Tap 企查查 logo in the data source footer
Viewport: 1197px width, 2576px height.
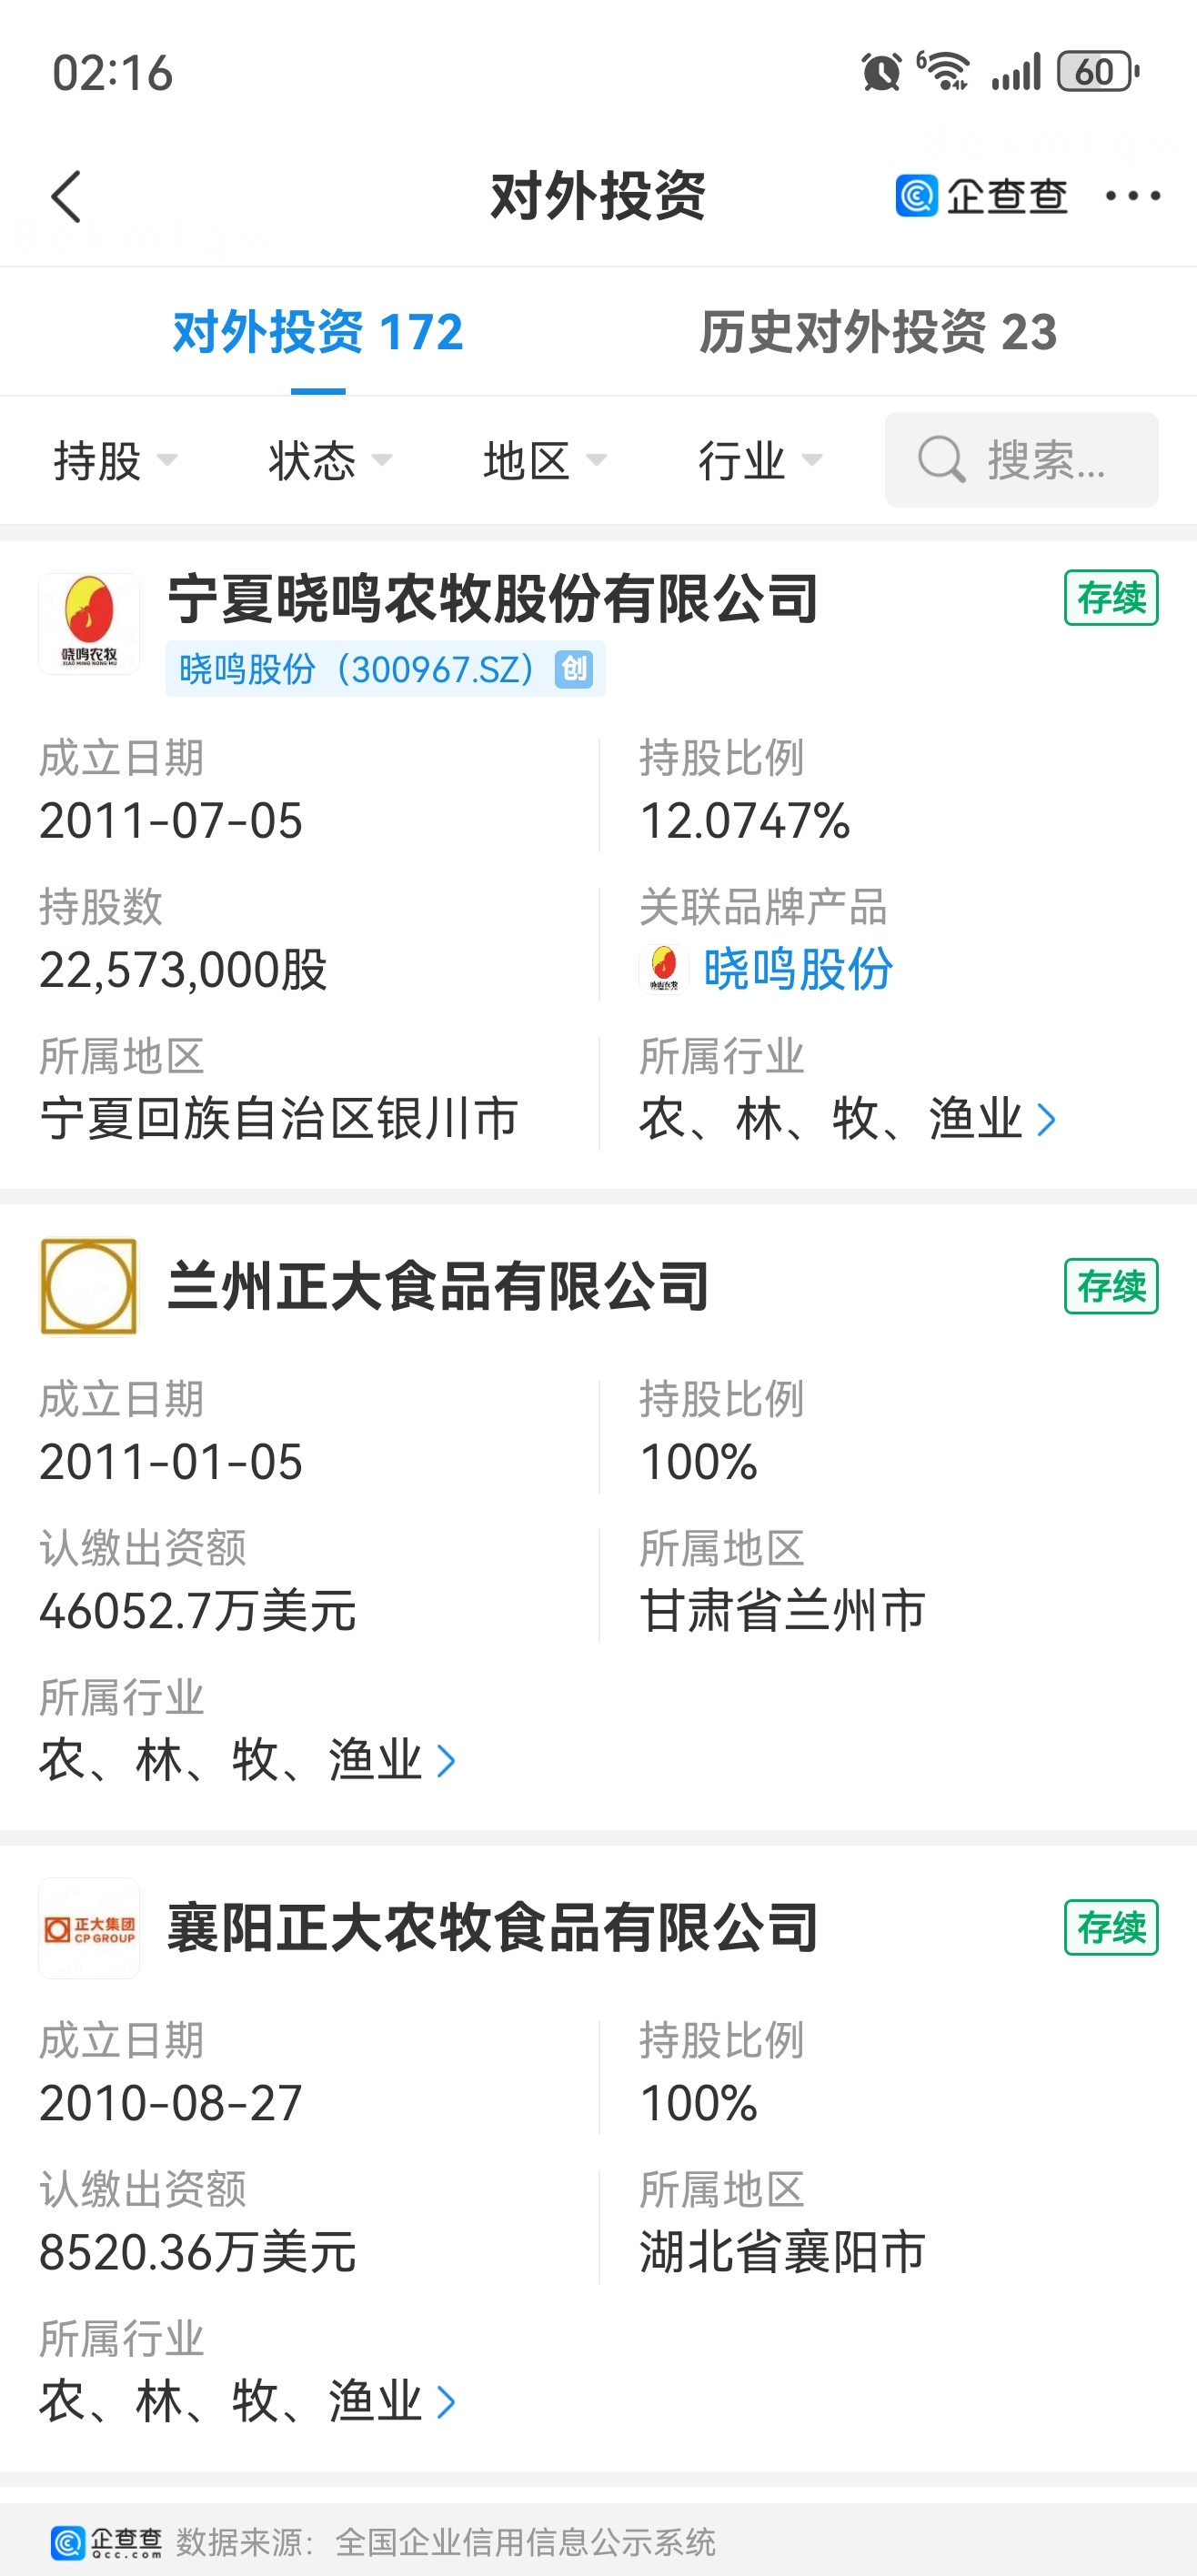106,2541
